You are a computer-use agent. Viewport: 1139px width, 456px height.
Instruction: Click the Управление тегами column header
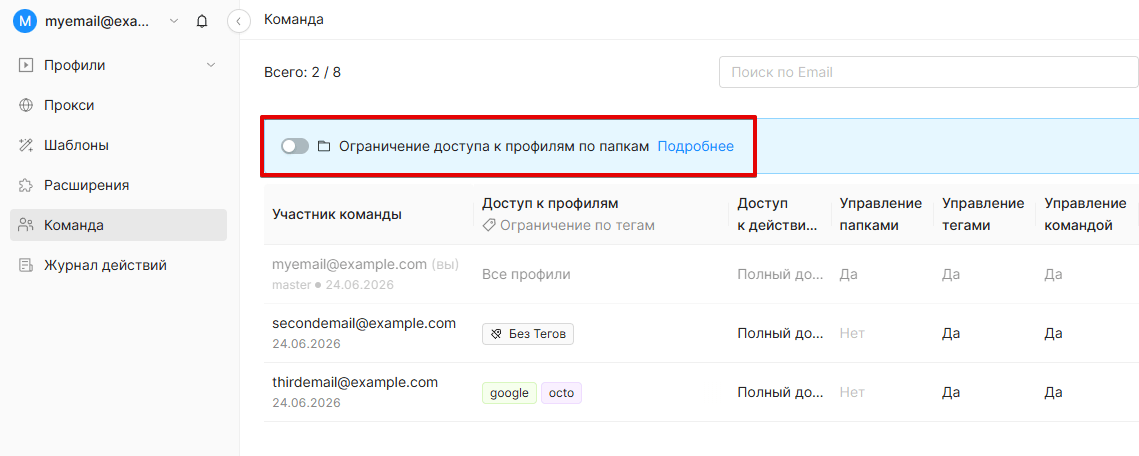(x=983, y=214)
